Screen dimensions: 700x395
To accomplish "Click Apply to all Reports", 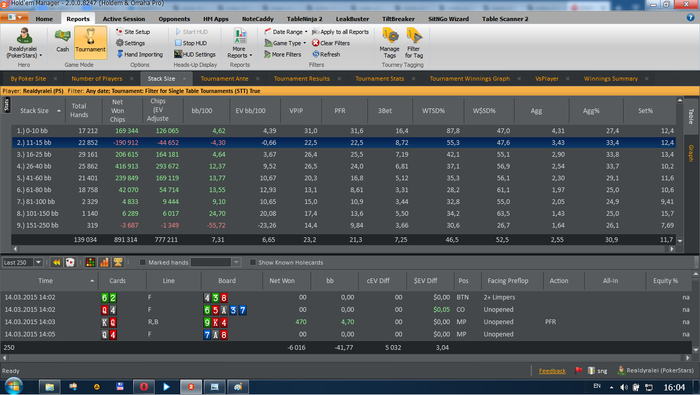I will click(x=341, y=32).
